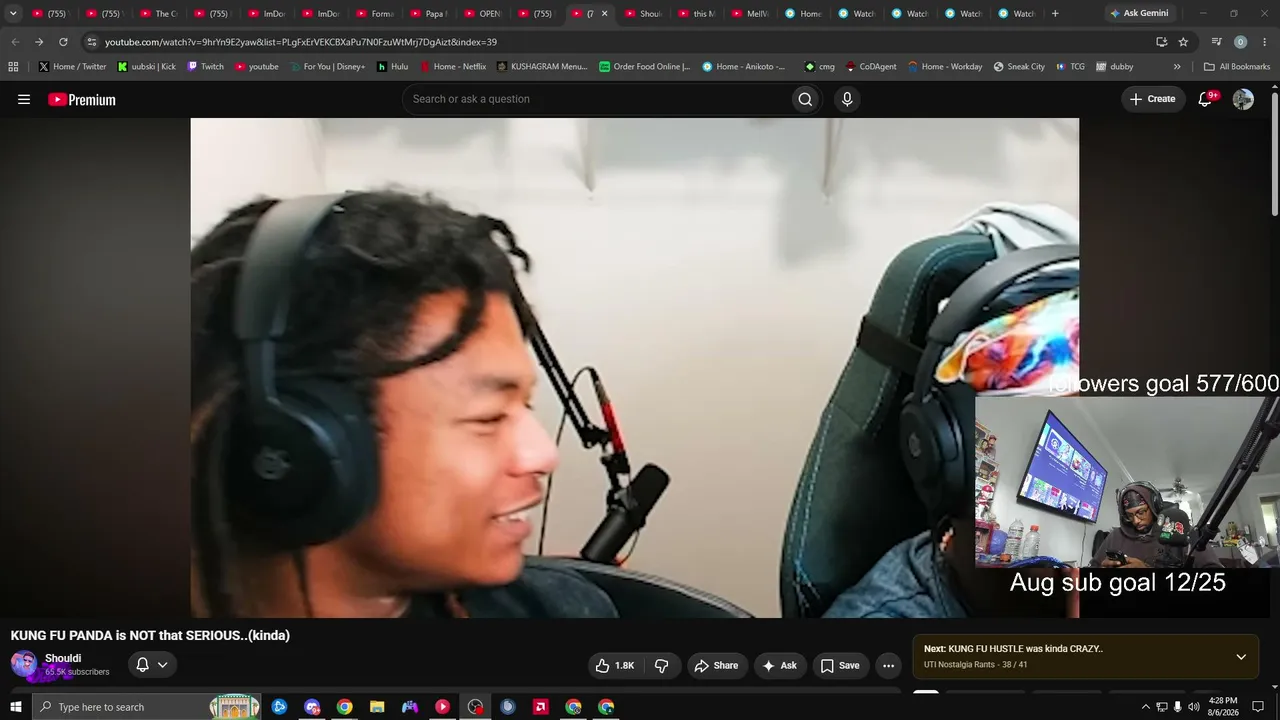
Task: Open Shouldi channel name link
Action: [63, 658]
